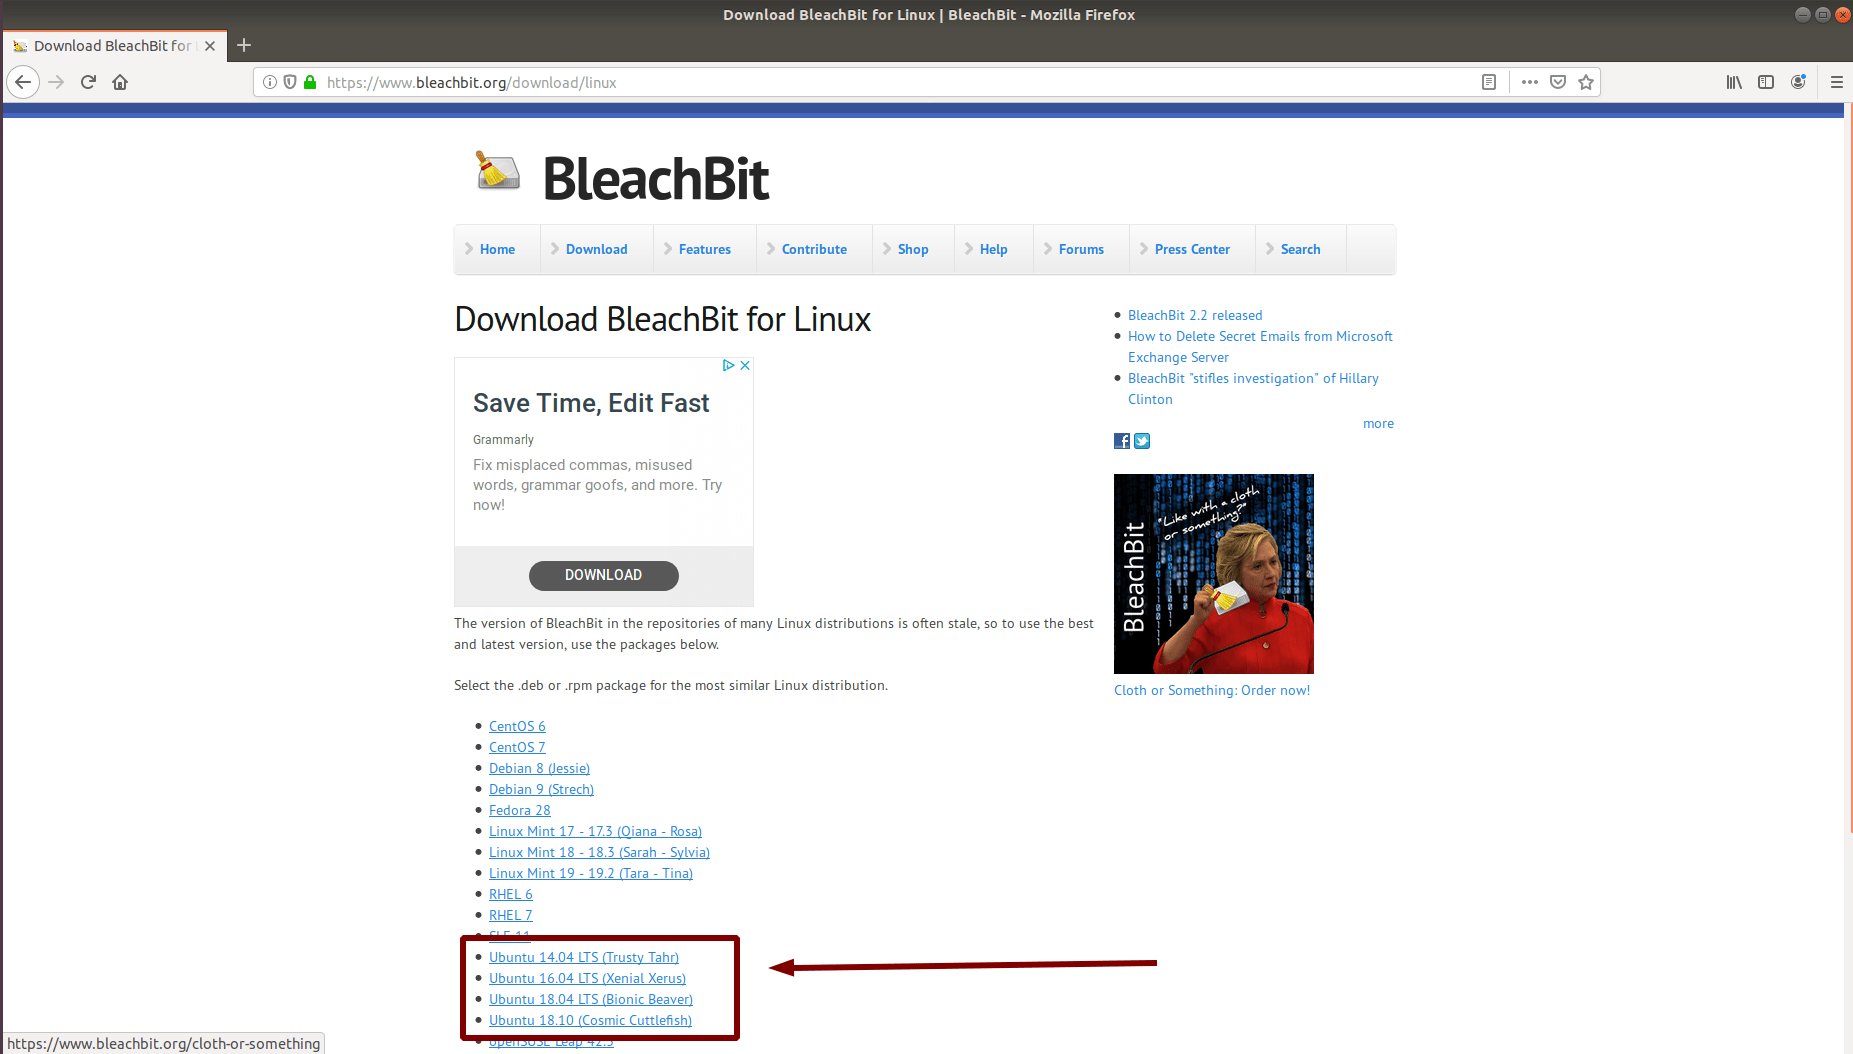This screenshot has width=1853, height=1054.
Task: Open the Features navigation item
Action: coord(704,249)
